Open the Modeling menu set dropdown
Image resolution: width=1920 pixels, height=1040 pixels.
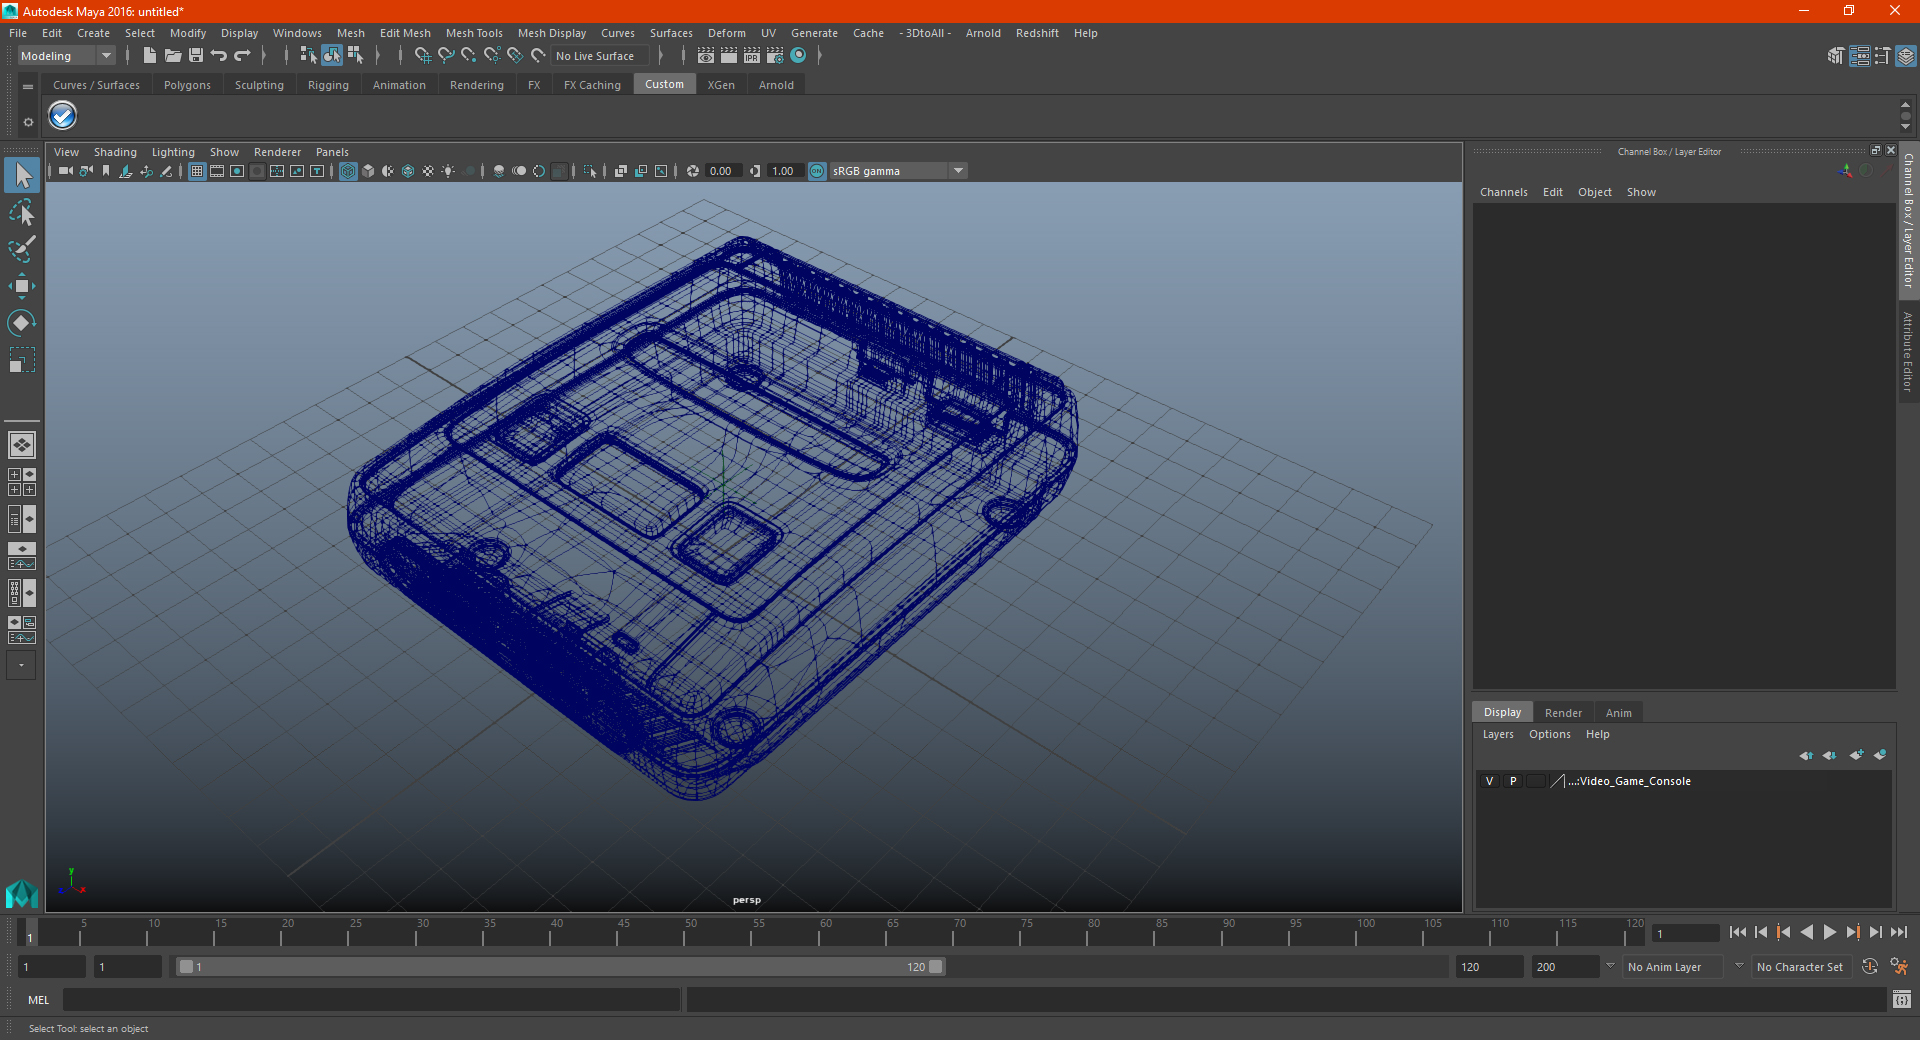(66, 56)
